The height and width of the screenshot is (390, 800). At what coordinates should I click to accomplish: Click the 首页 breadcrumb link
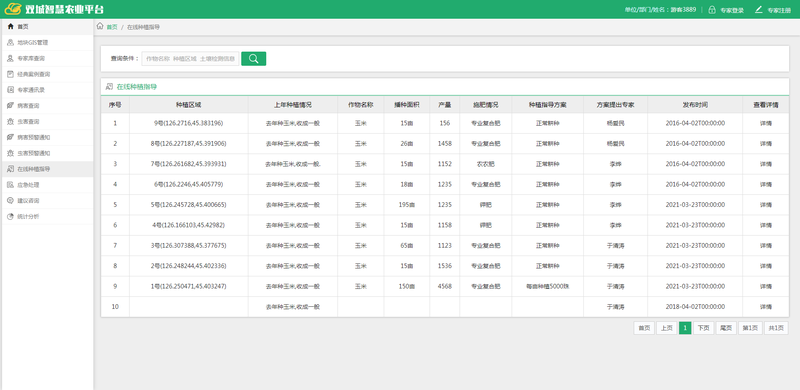pos(112,27)
